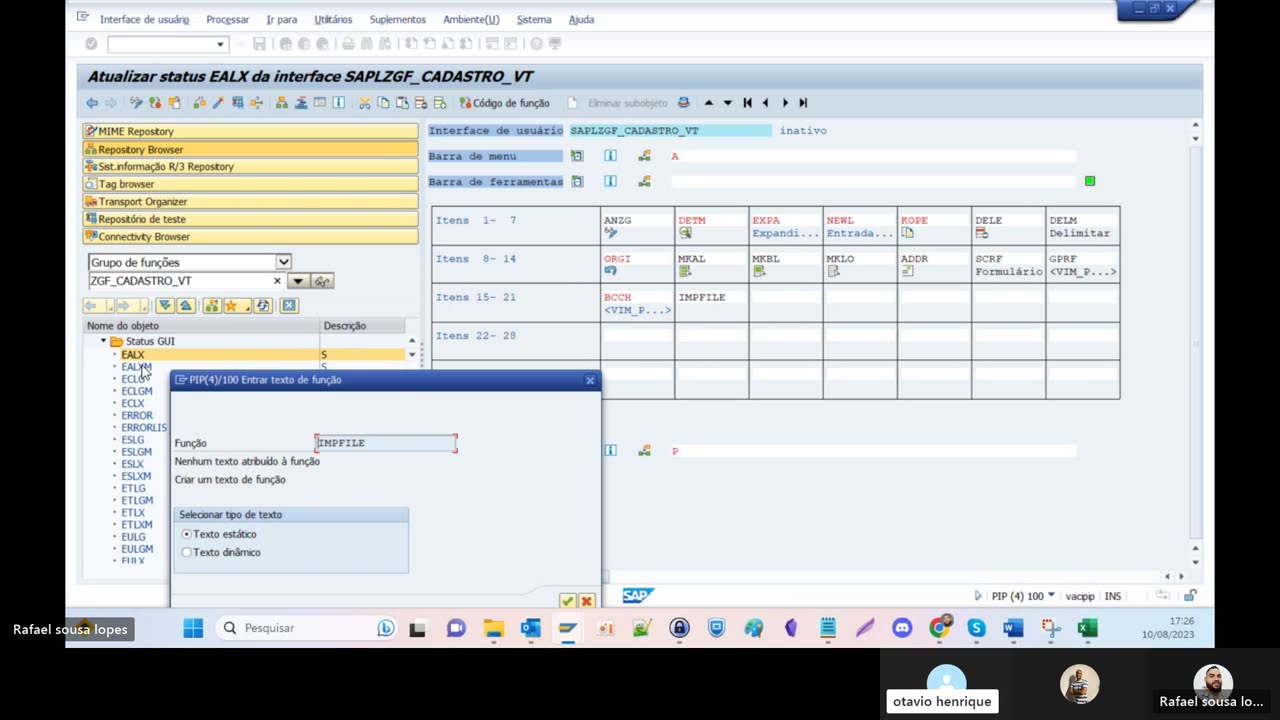This screenshot has width=1280, height=720.
Task: Select Texto estático radio button
Action: click(x=187, y=535)
